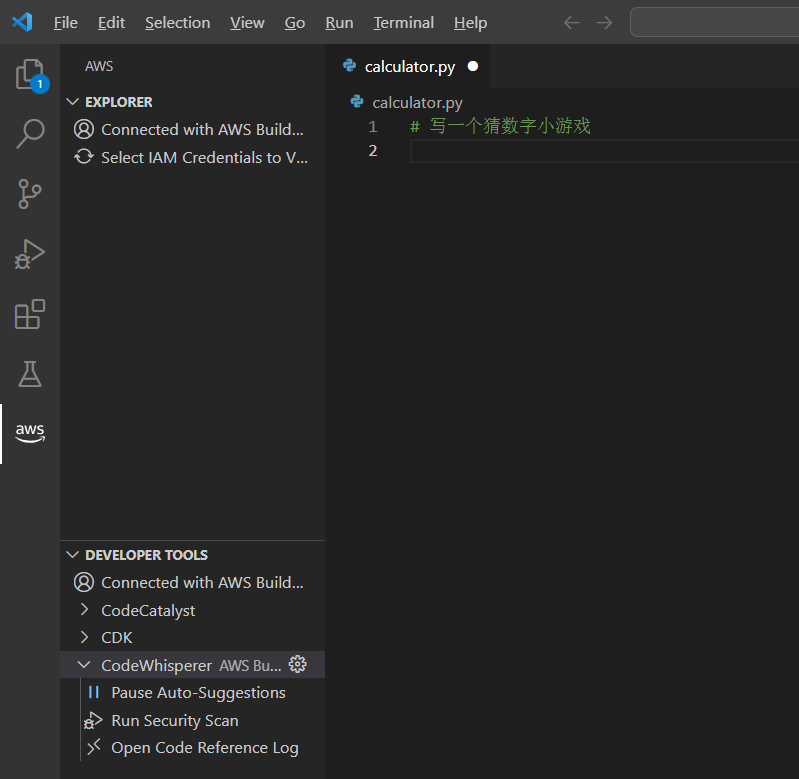799x779 pixels.
Task: Open the Explorer view in activity bar
Action: tap(30, 75)
